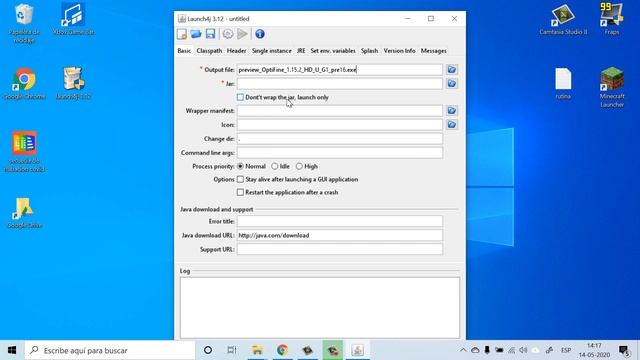Browse for the Icon file
The image size is (640, 360).
451,124
